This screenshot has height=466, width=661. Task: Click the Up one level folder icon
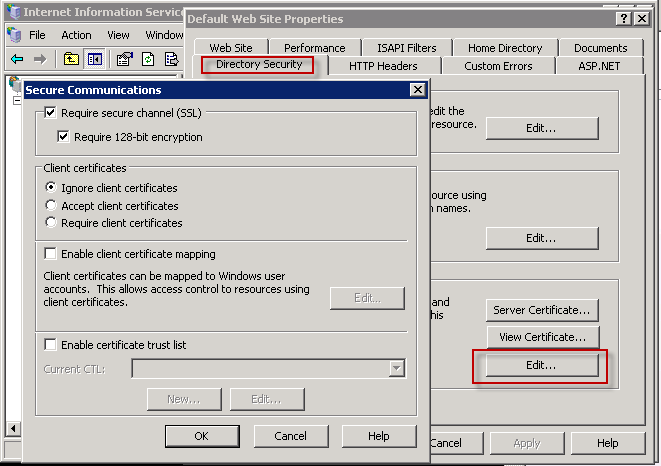pos(72,59)
